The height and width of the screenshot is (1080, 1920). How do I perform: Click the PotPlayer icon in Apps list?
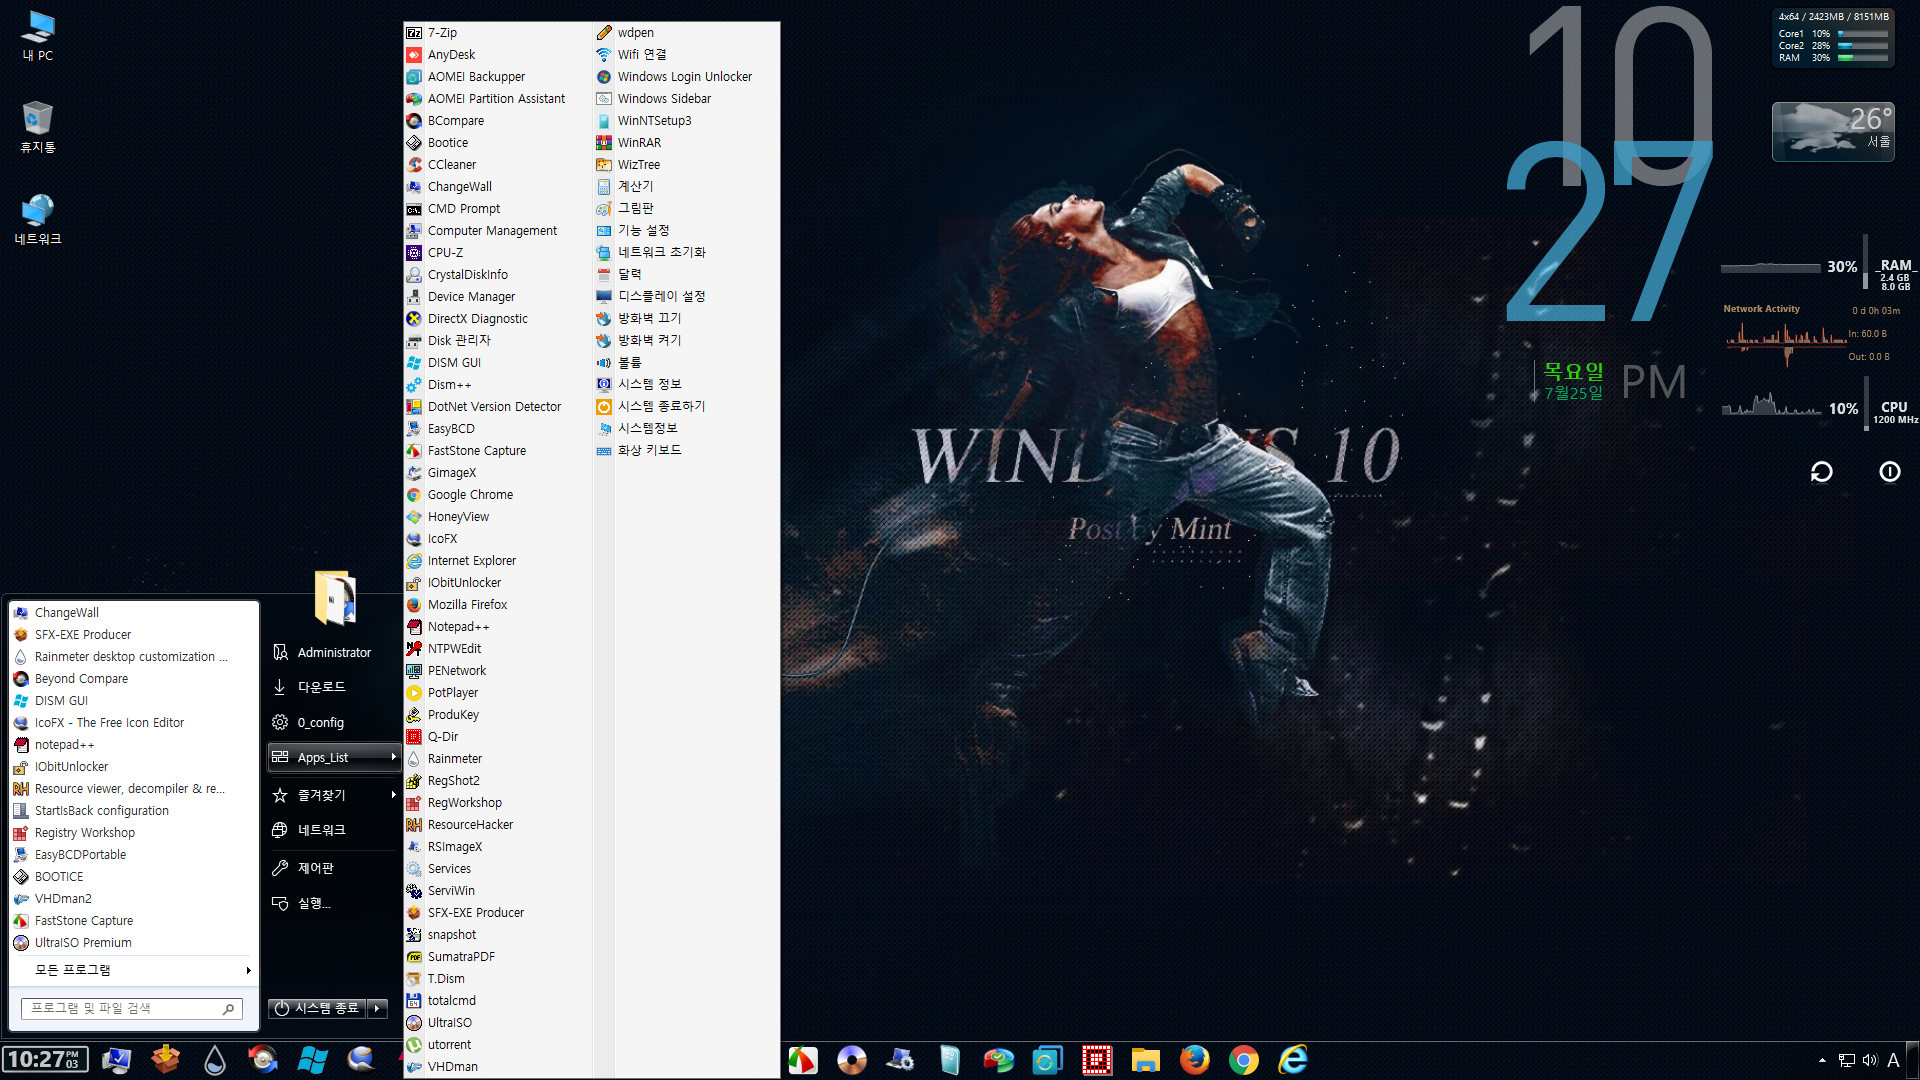click(414, 693)
